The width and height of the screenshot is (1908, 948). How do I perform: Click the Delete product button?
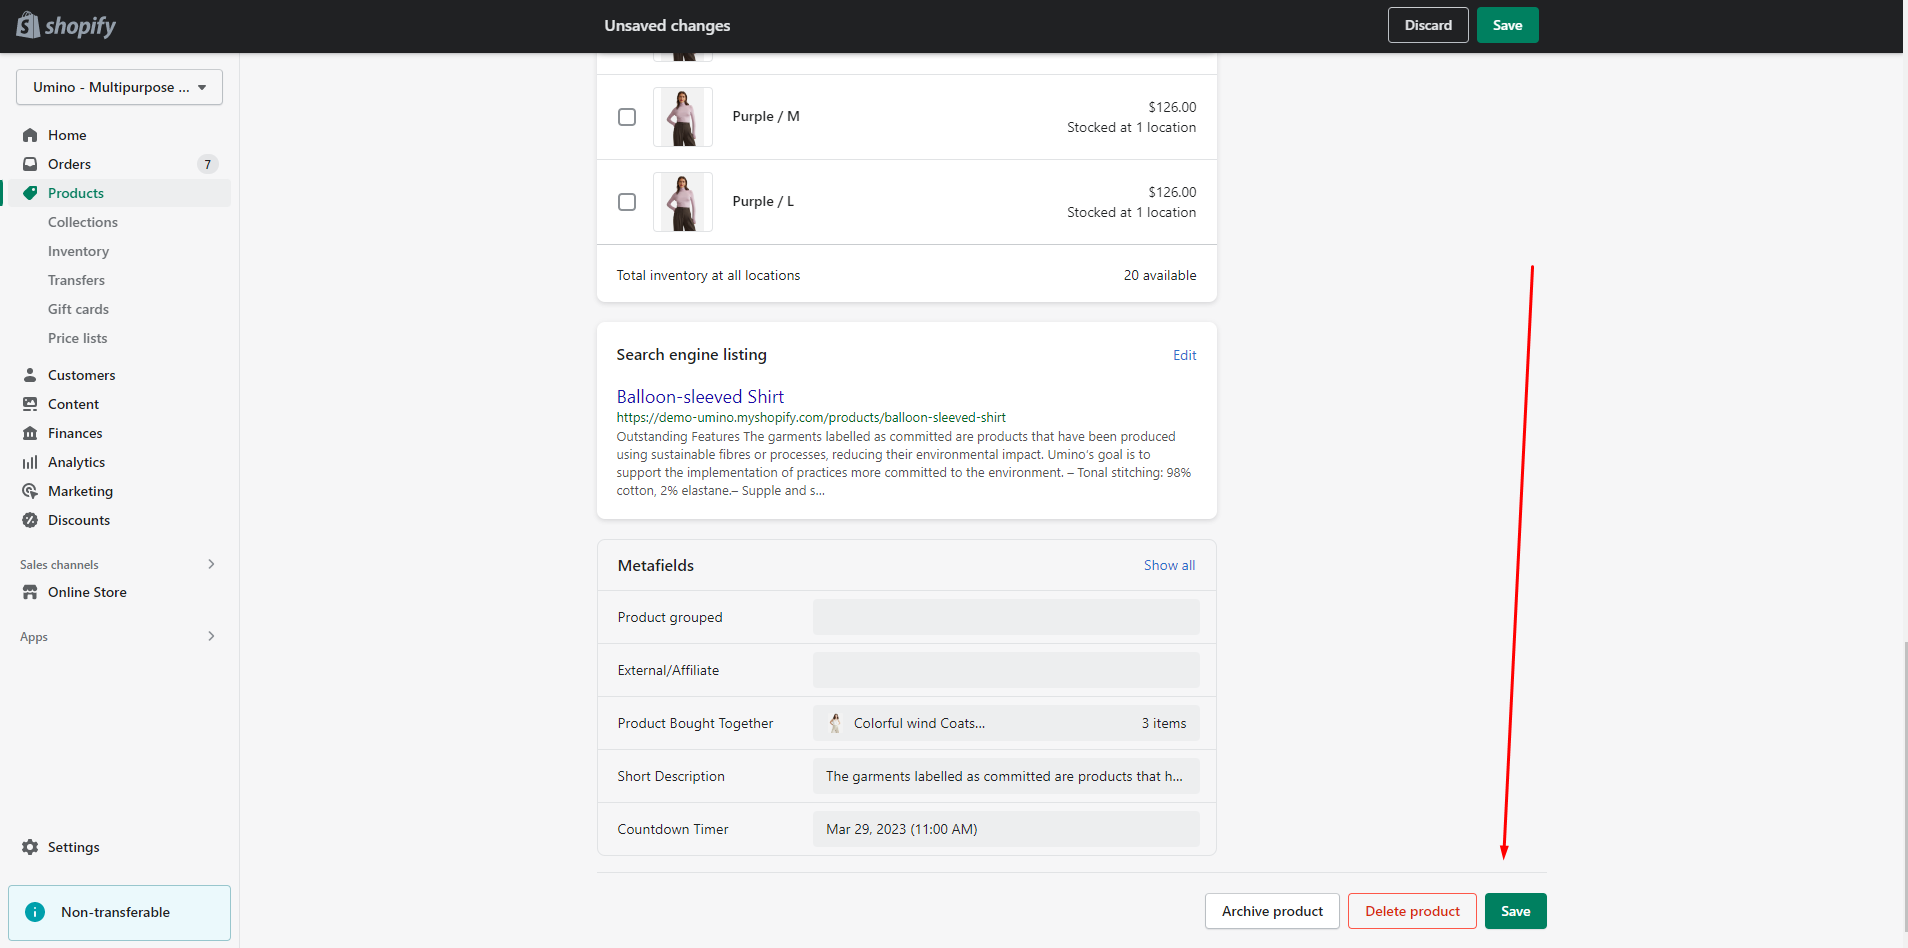[x=1411, y=911]
